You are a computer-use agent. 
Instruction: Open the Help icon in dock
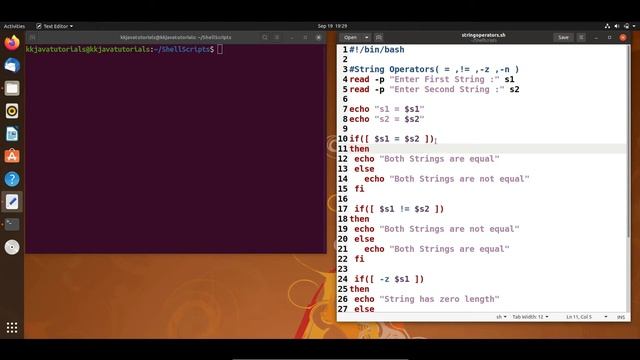pyautogui.click(x=12, y=179)
